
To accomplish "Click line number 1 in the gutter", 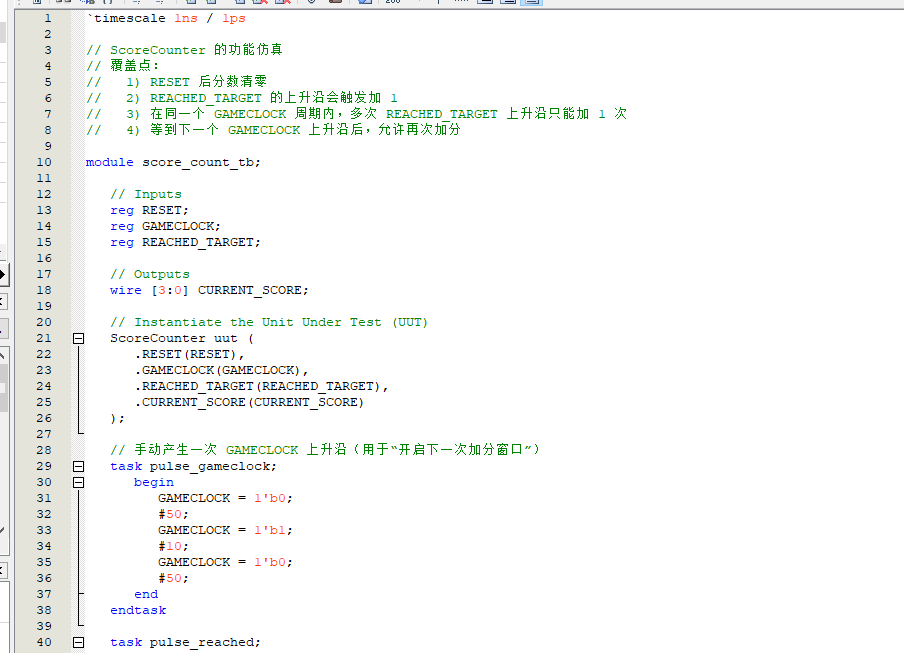I will pos(48,18).
